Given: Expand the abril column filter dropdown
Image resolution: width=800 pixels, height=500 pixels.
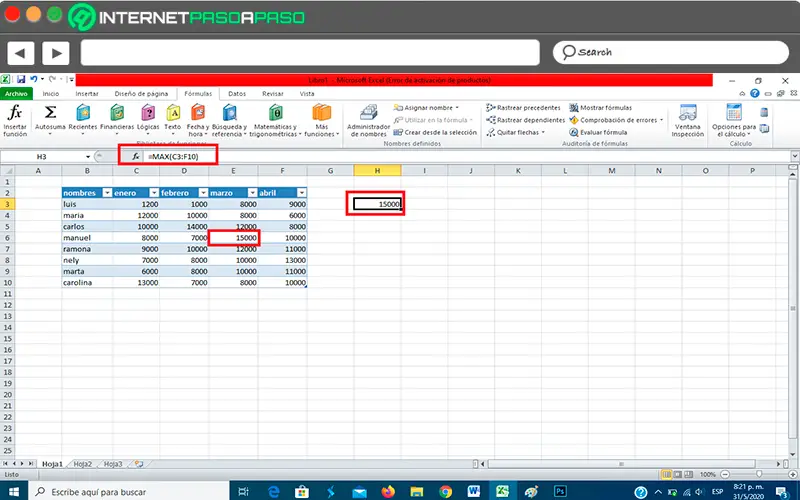Looking at the screenshot, I should coord(302,193).
